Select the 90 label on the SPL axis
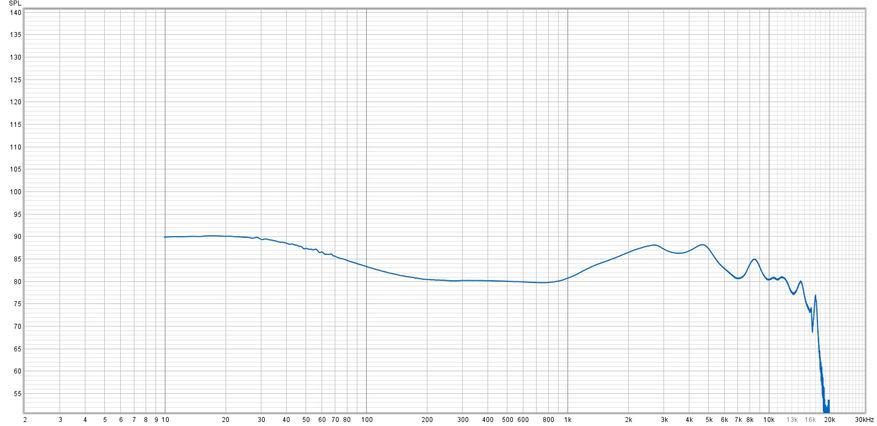The height and width of the screenshot is (426, 877). tap(17, 236)
